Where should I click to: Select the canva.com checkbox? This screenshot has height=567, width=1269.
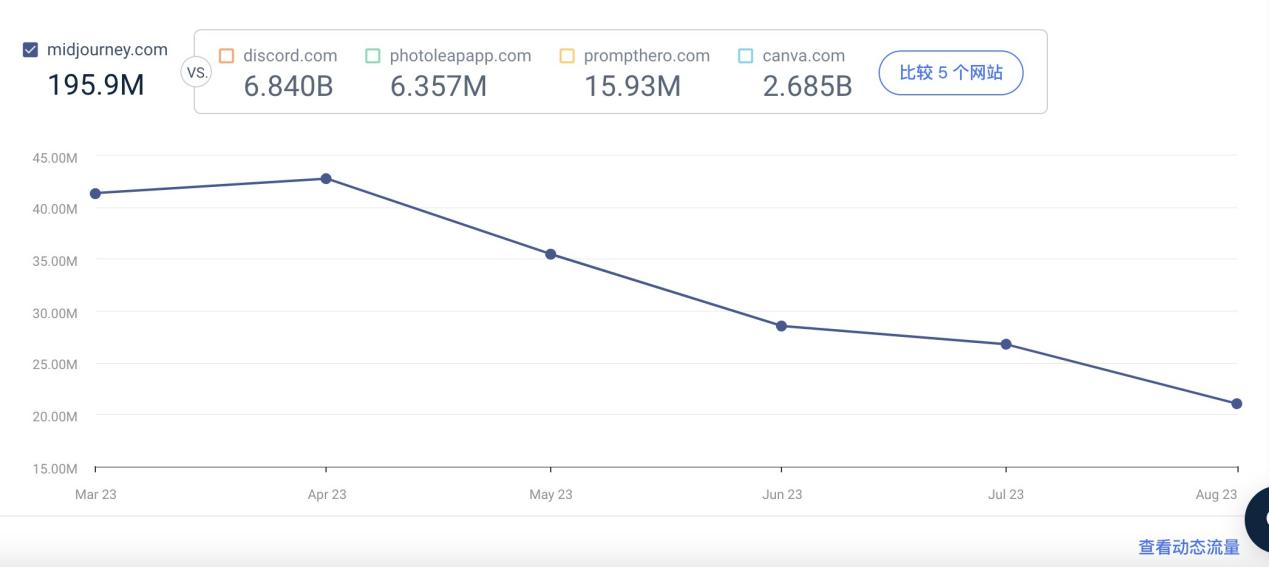(x=745, y=56)
